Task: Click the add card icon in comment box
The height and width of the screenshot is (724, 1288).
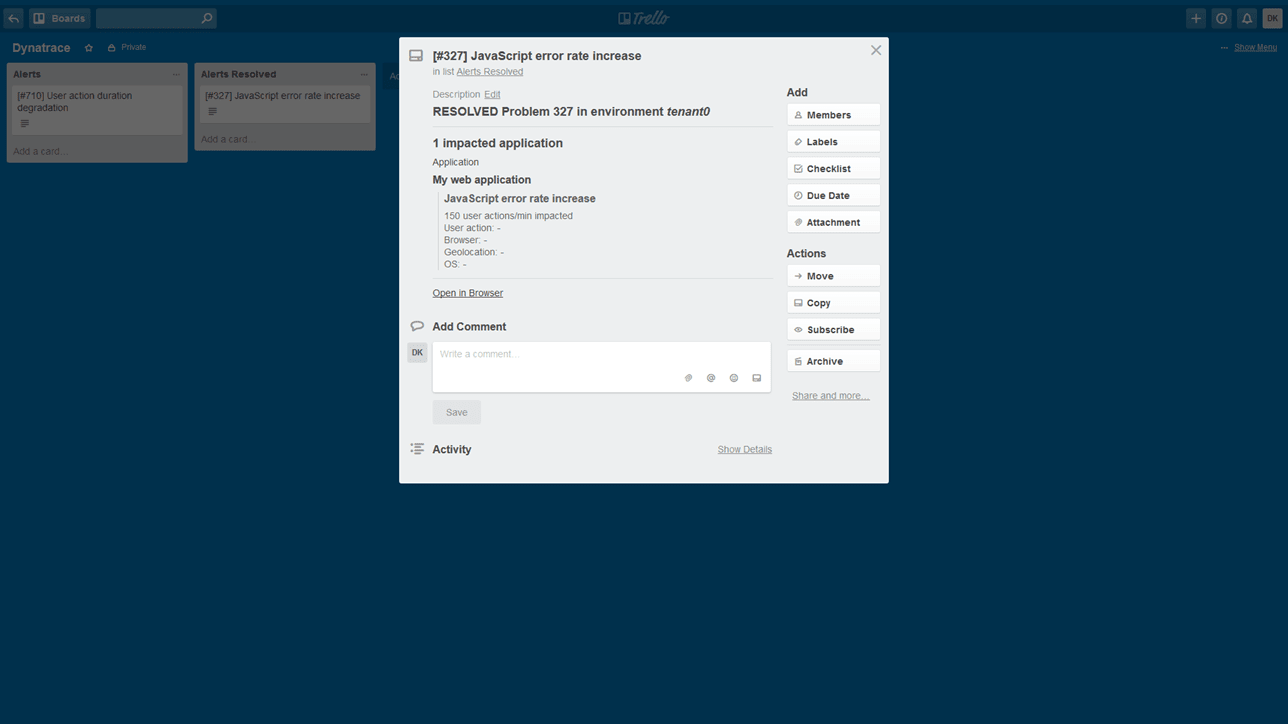Action: 757,378
